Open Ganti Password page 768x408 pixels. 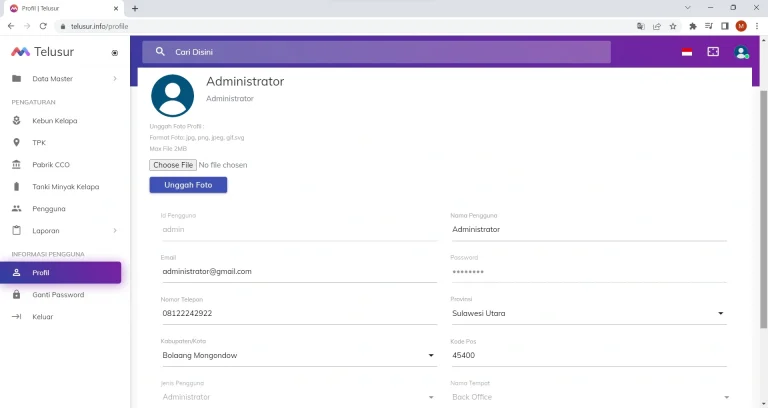58,295
